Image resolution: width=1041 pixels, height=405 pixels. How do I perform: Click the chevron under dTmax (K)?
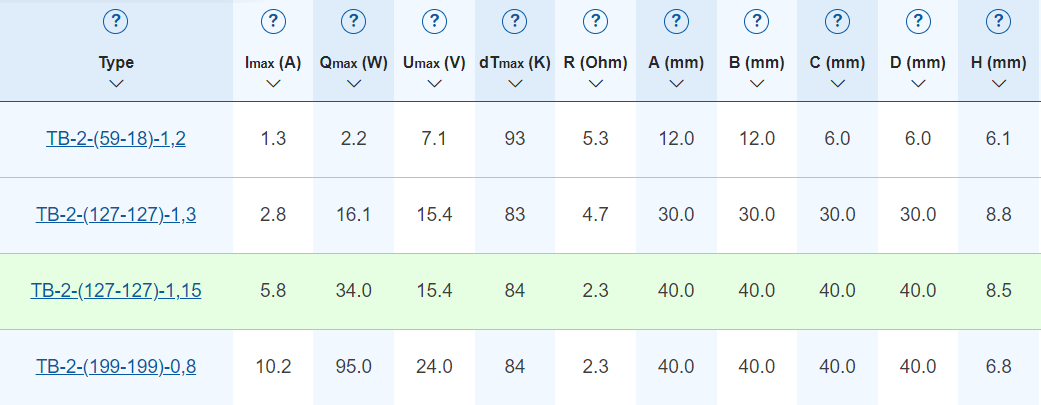click(515, 84)
